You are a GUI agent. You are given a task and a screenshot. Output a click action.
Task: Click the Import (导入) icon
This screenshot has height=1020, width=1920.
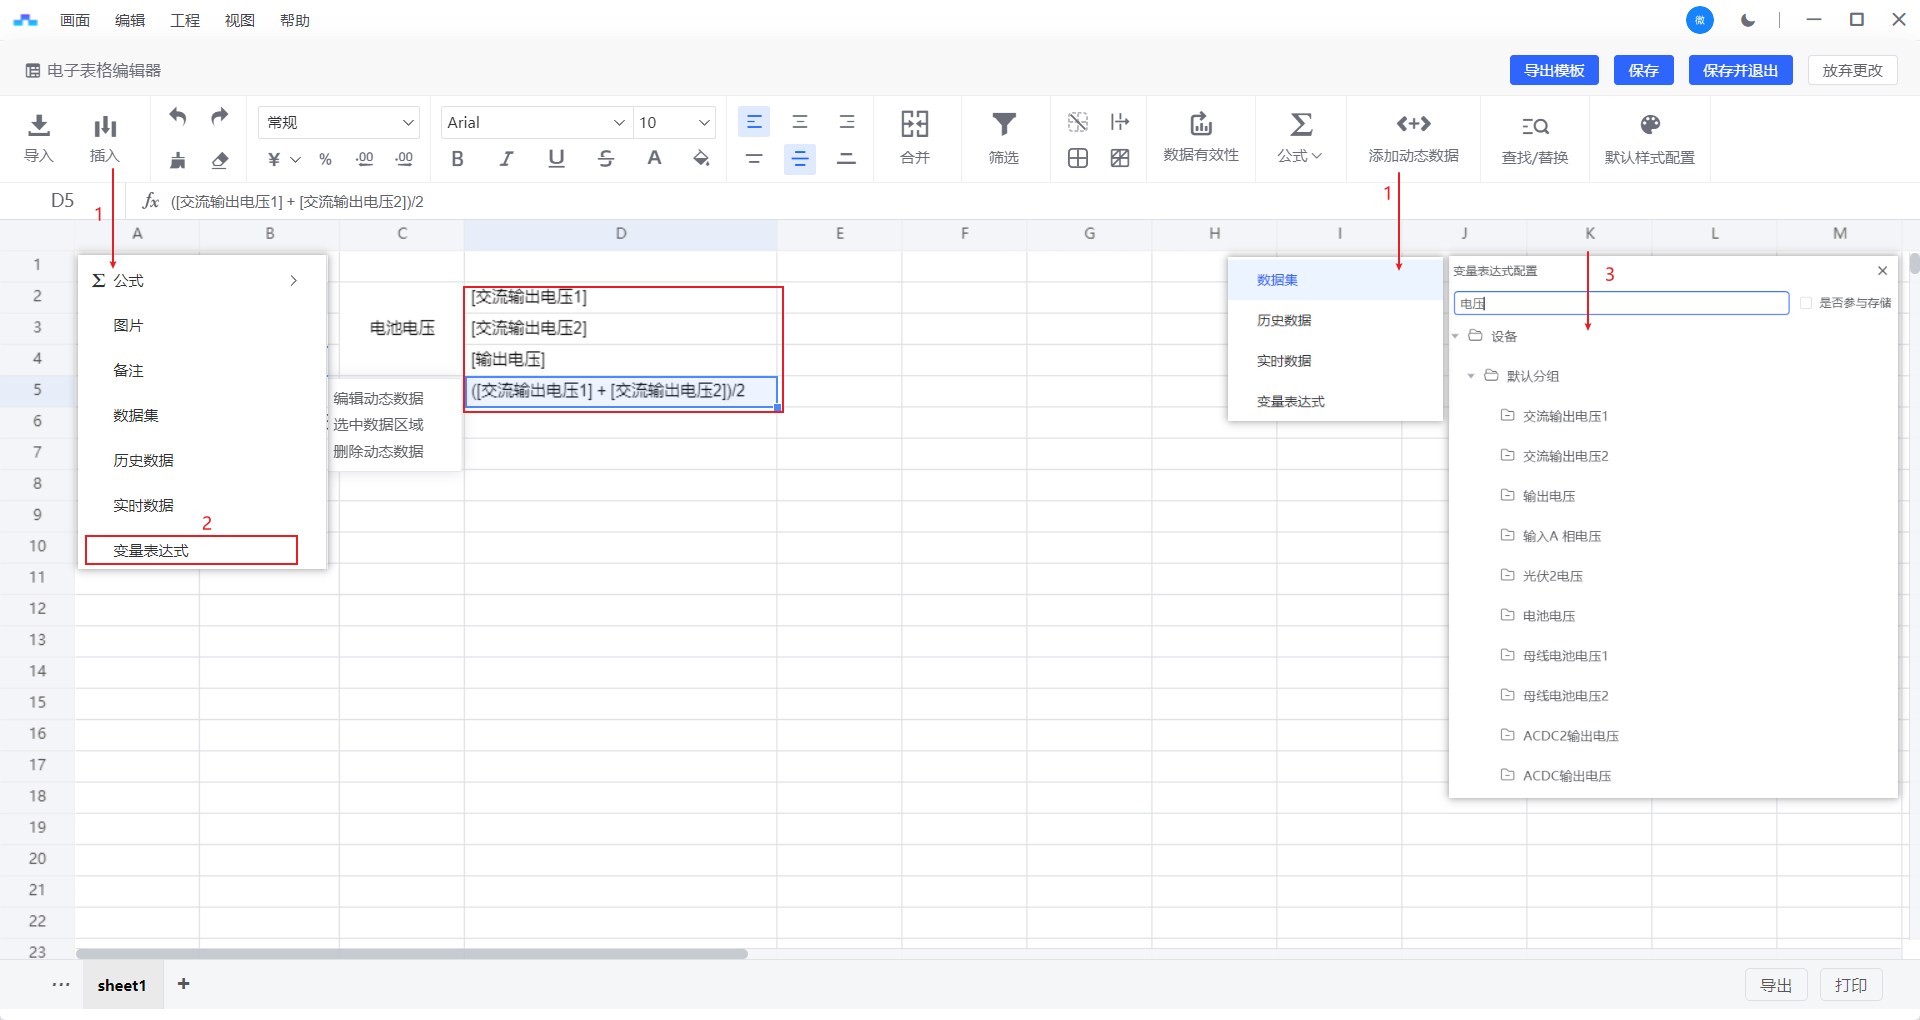coord(38,126)
